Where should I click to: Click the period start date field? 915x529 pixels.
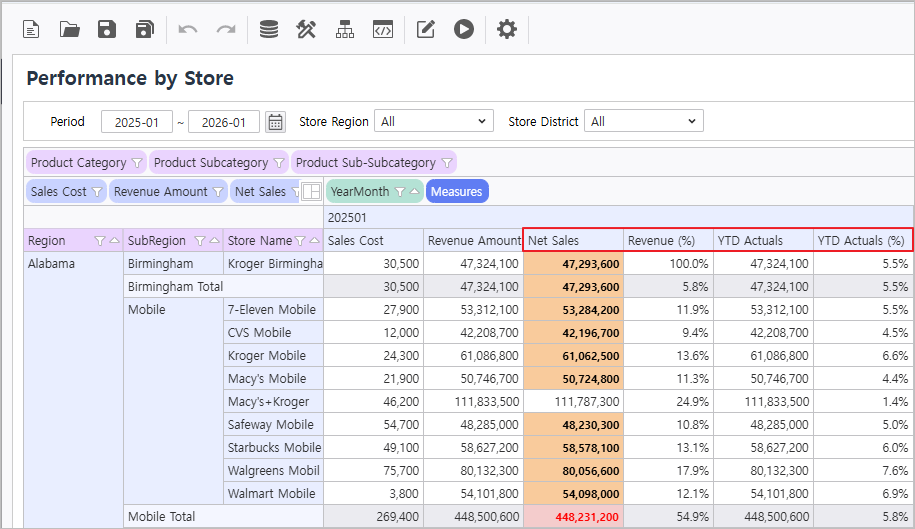coord(136,122)
